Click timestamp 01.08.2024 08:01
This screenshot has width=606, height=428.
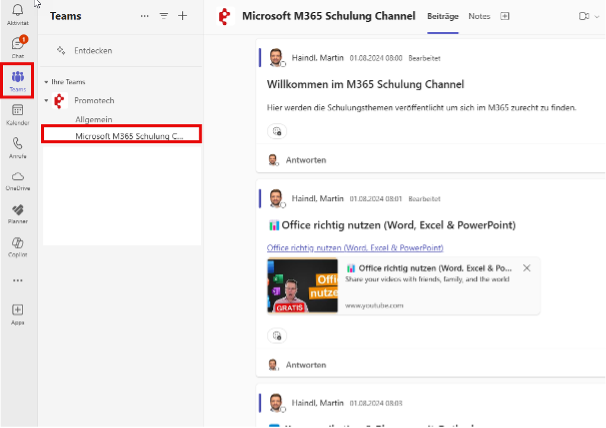point(376,199)
